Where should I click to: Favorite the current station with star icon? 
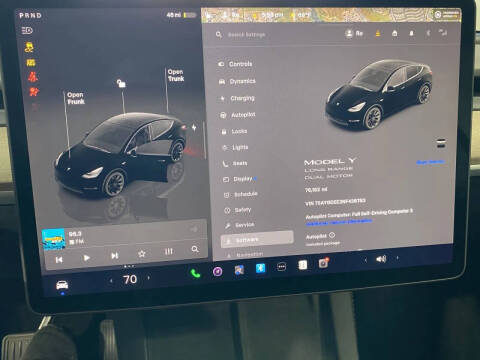tap(142, 254)
